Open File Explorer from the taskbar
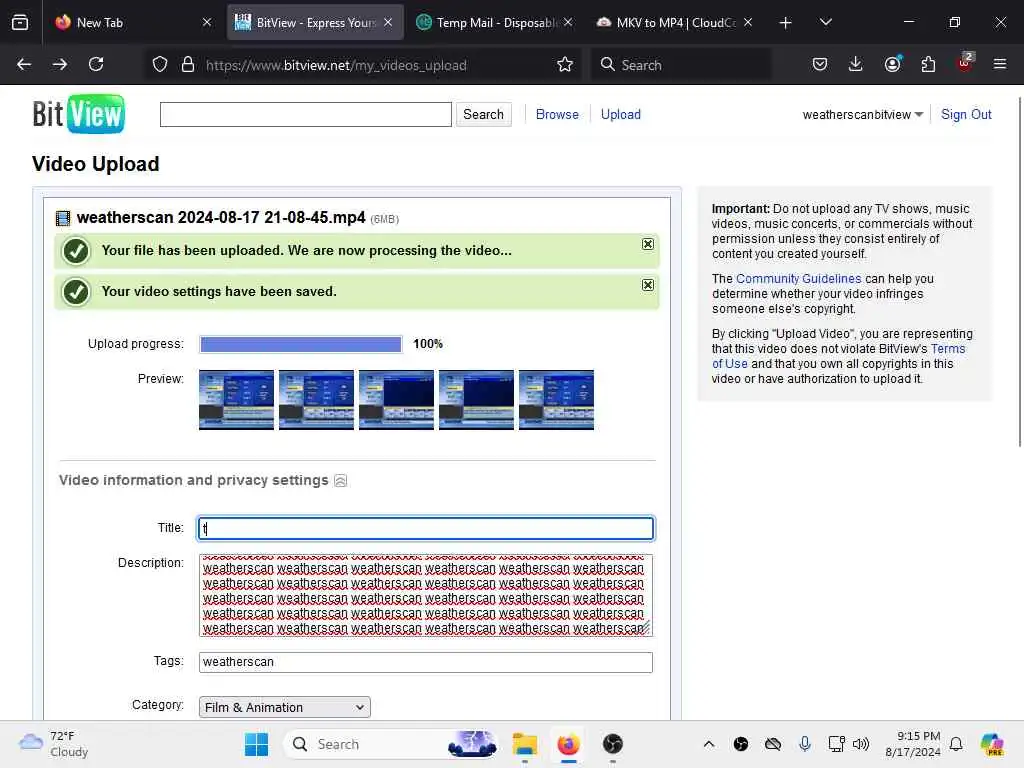Screen dimensions: 1024x768 524,744
